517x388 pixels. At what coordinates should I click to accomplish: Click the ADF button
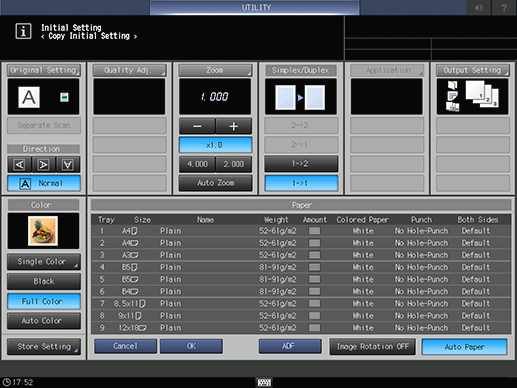290,346
